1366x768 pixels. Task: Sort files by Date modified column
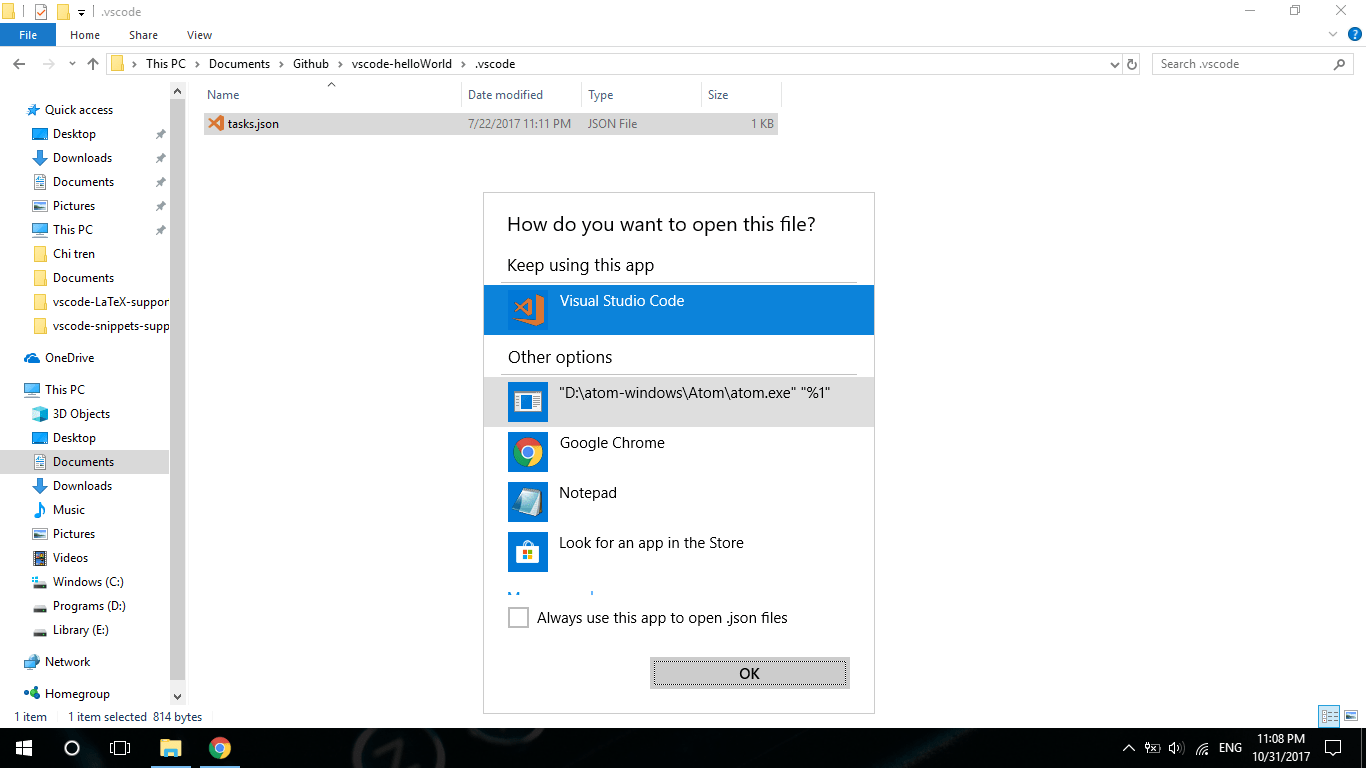coord(522,95)
